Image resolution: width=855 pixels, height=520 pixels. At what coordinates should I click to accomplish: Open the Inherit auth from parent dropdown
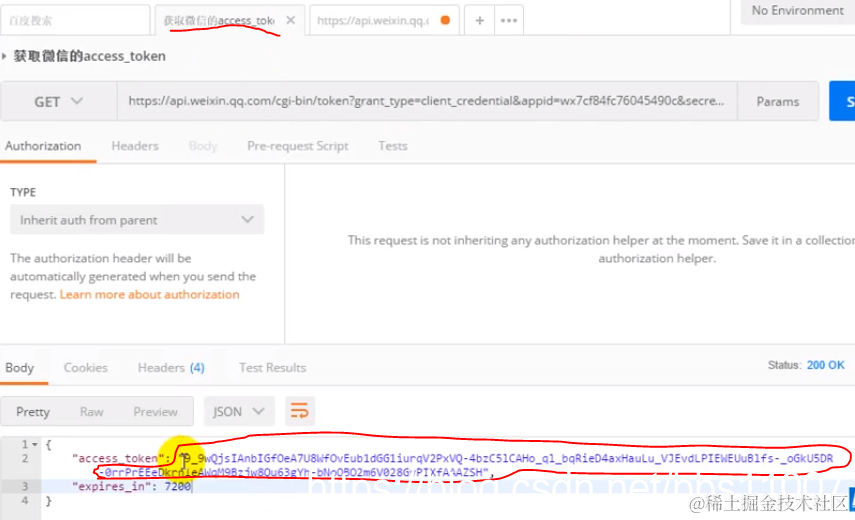137,220
